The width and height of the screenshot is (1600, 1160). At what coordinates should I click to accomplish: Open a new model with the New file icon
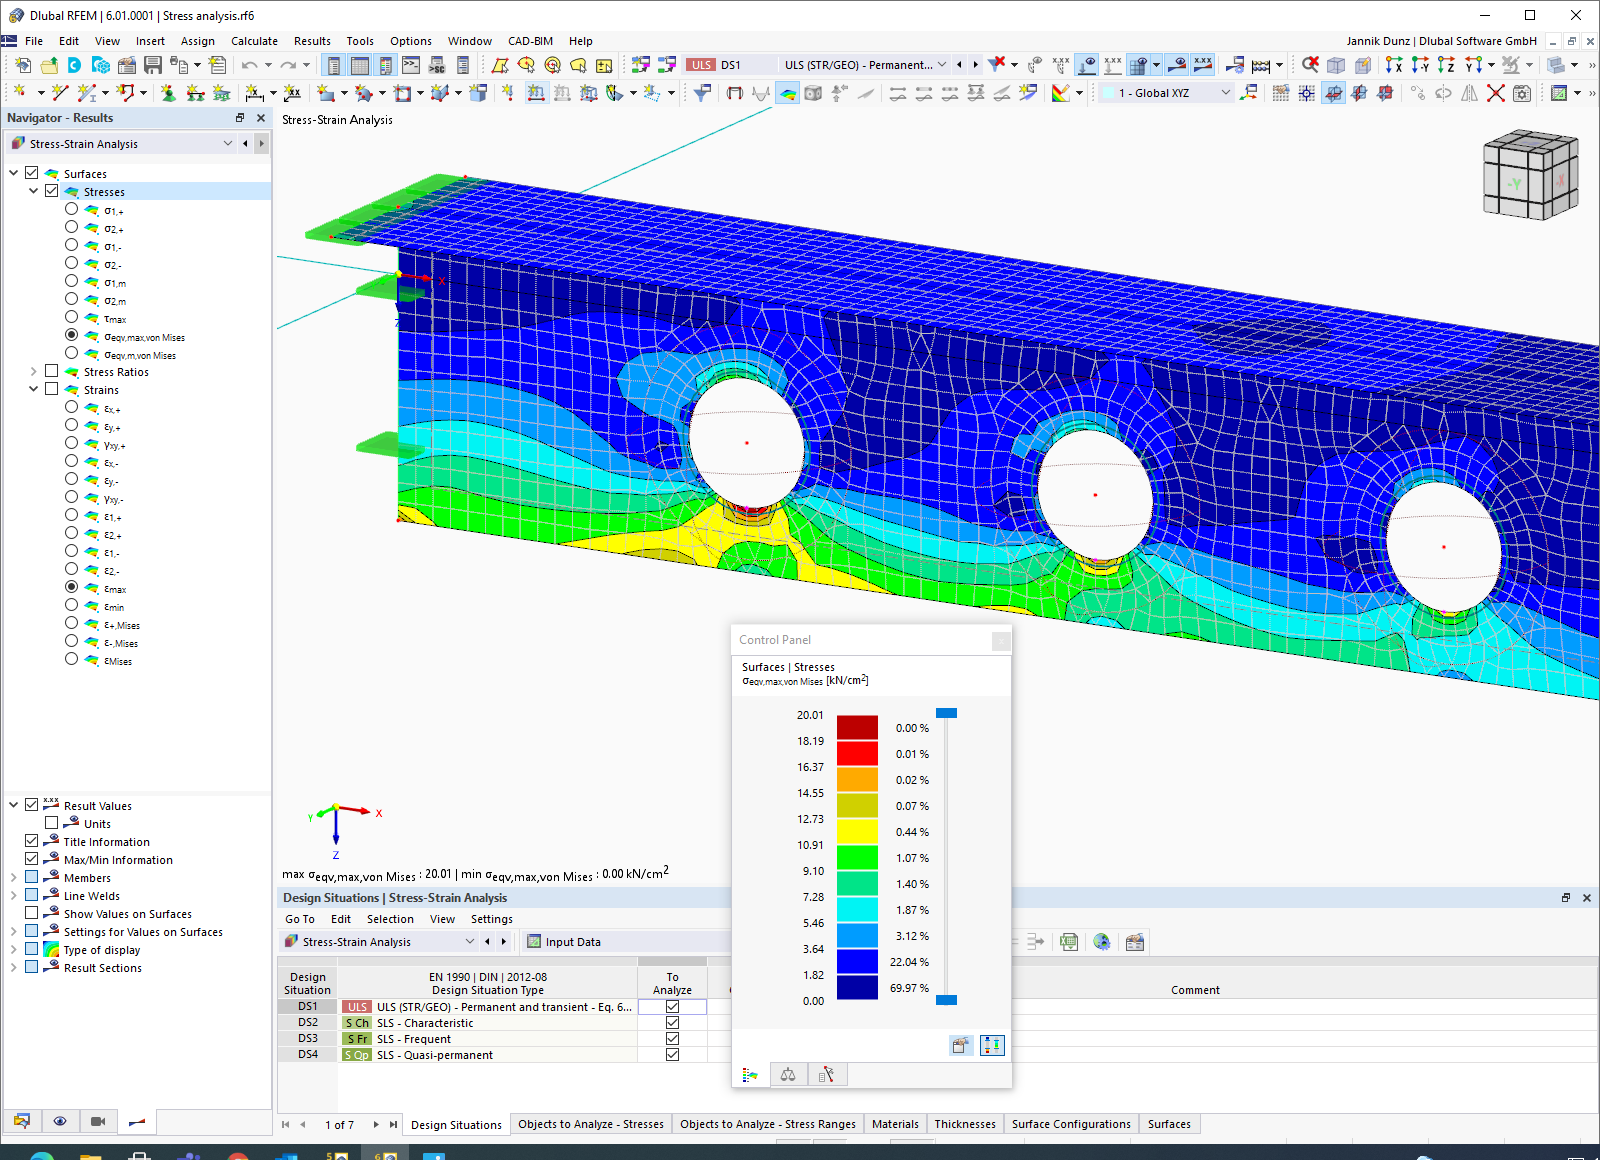(22, 64)
